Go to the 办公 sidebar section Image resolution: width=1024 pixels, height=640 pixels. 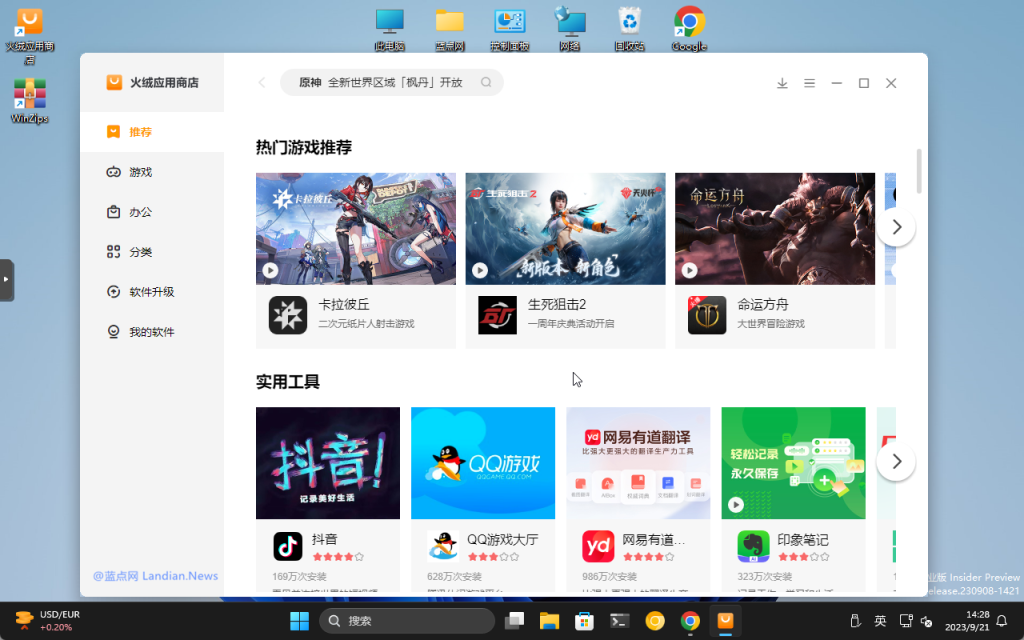tap(152, 212)
